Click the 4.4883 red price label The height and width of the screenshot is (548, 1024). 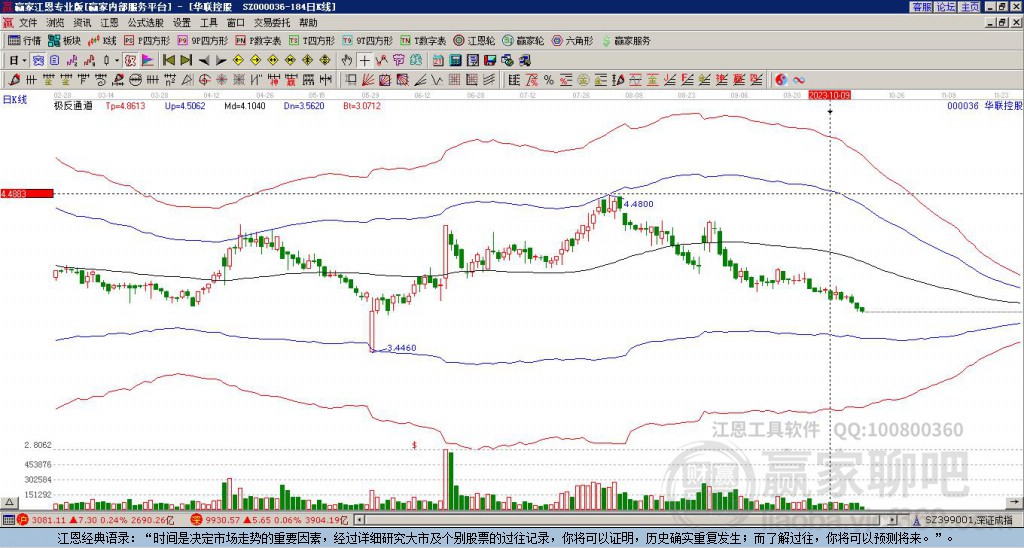27,194
